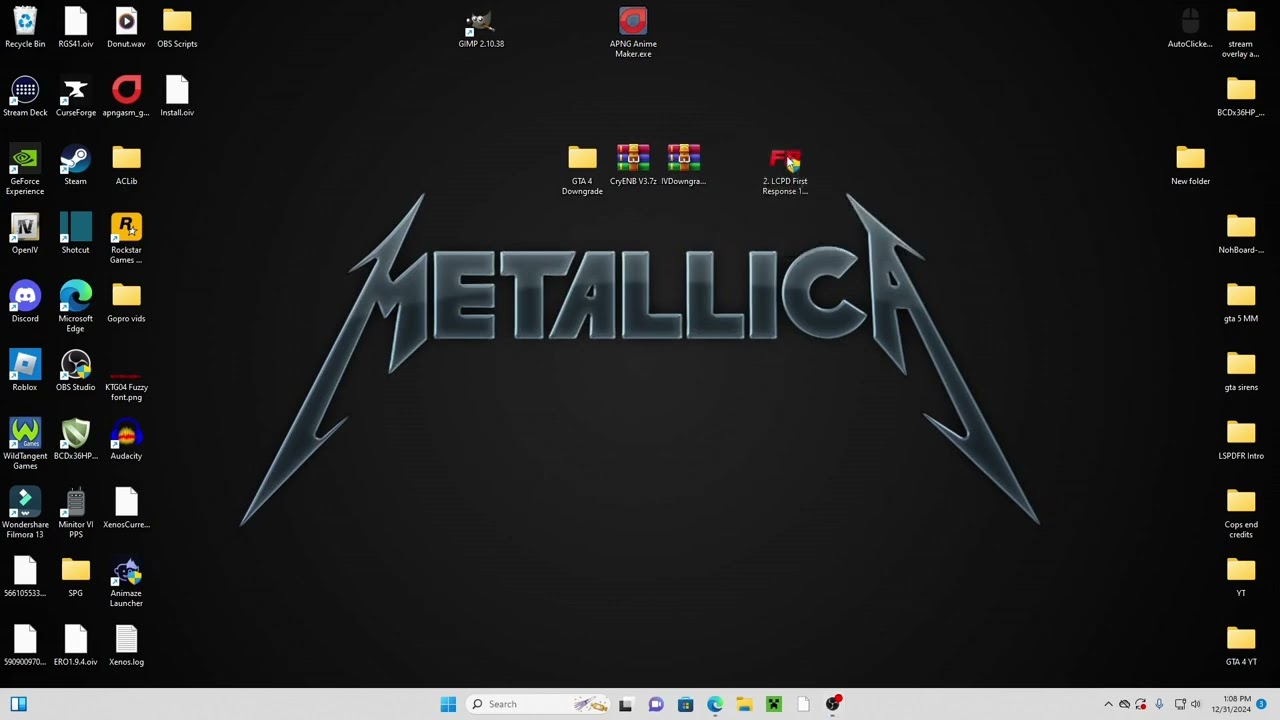Select the SPG folder
This screenshot has height=720, width=1280.
point(76,578)
